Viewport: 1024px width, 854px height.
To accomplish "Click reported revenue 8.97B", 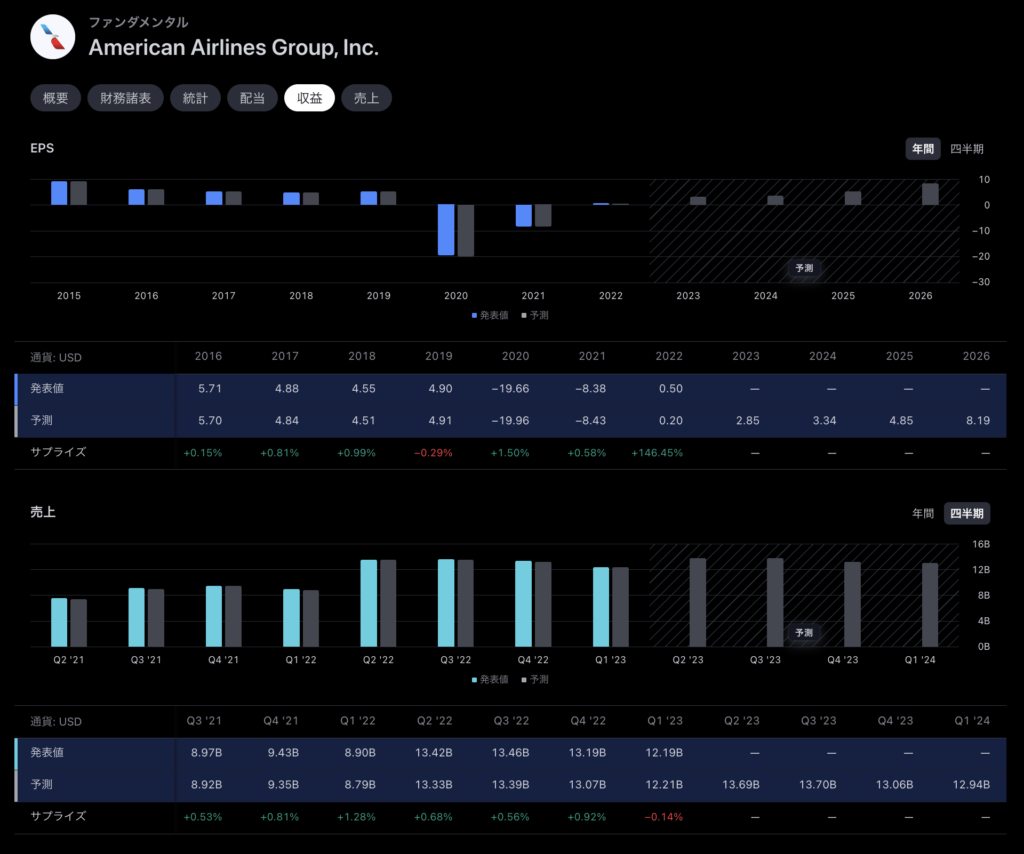I will coord(206,753).
